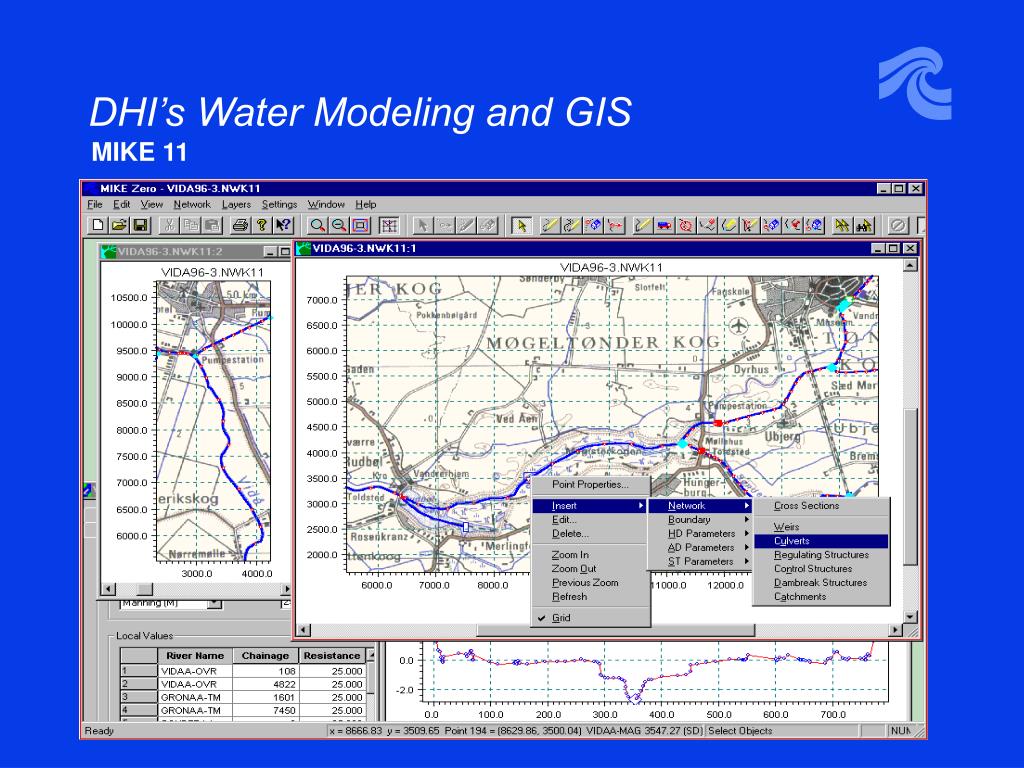This screenshot has width=1024, height=768.
Task: Click the VIDA96-3.NWK11:2 window title bar
Action: [x=195, y=251]
